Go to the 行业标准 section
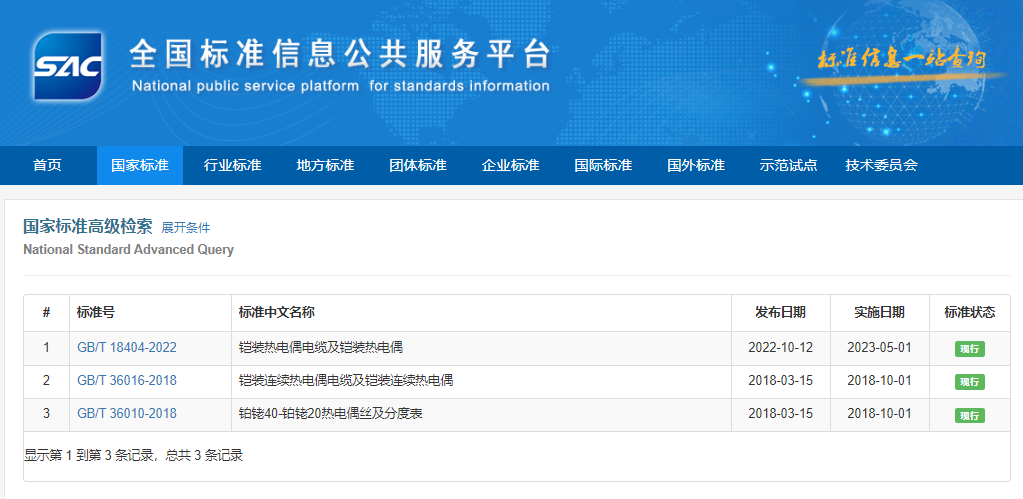This screenshot has height=499, width=1023. [232, 166]
